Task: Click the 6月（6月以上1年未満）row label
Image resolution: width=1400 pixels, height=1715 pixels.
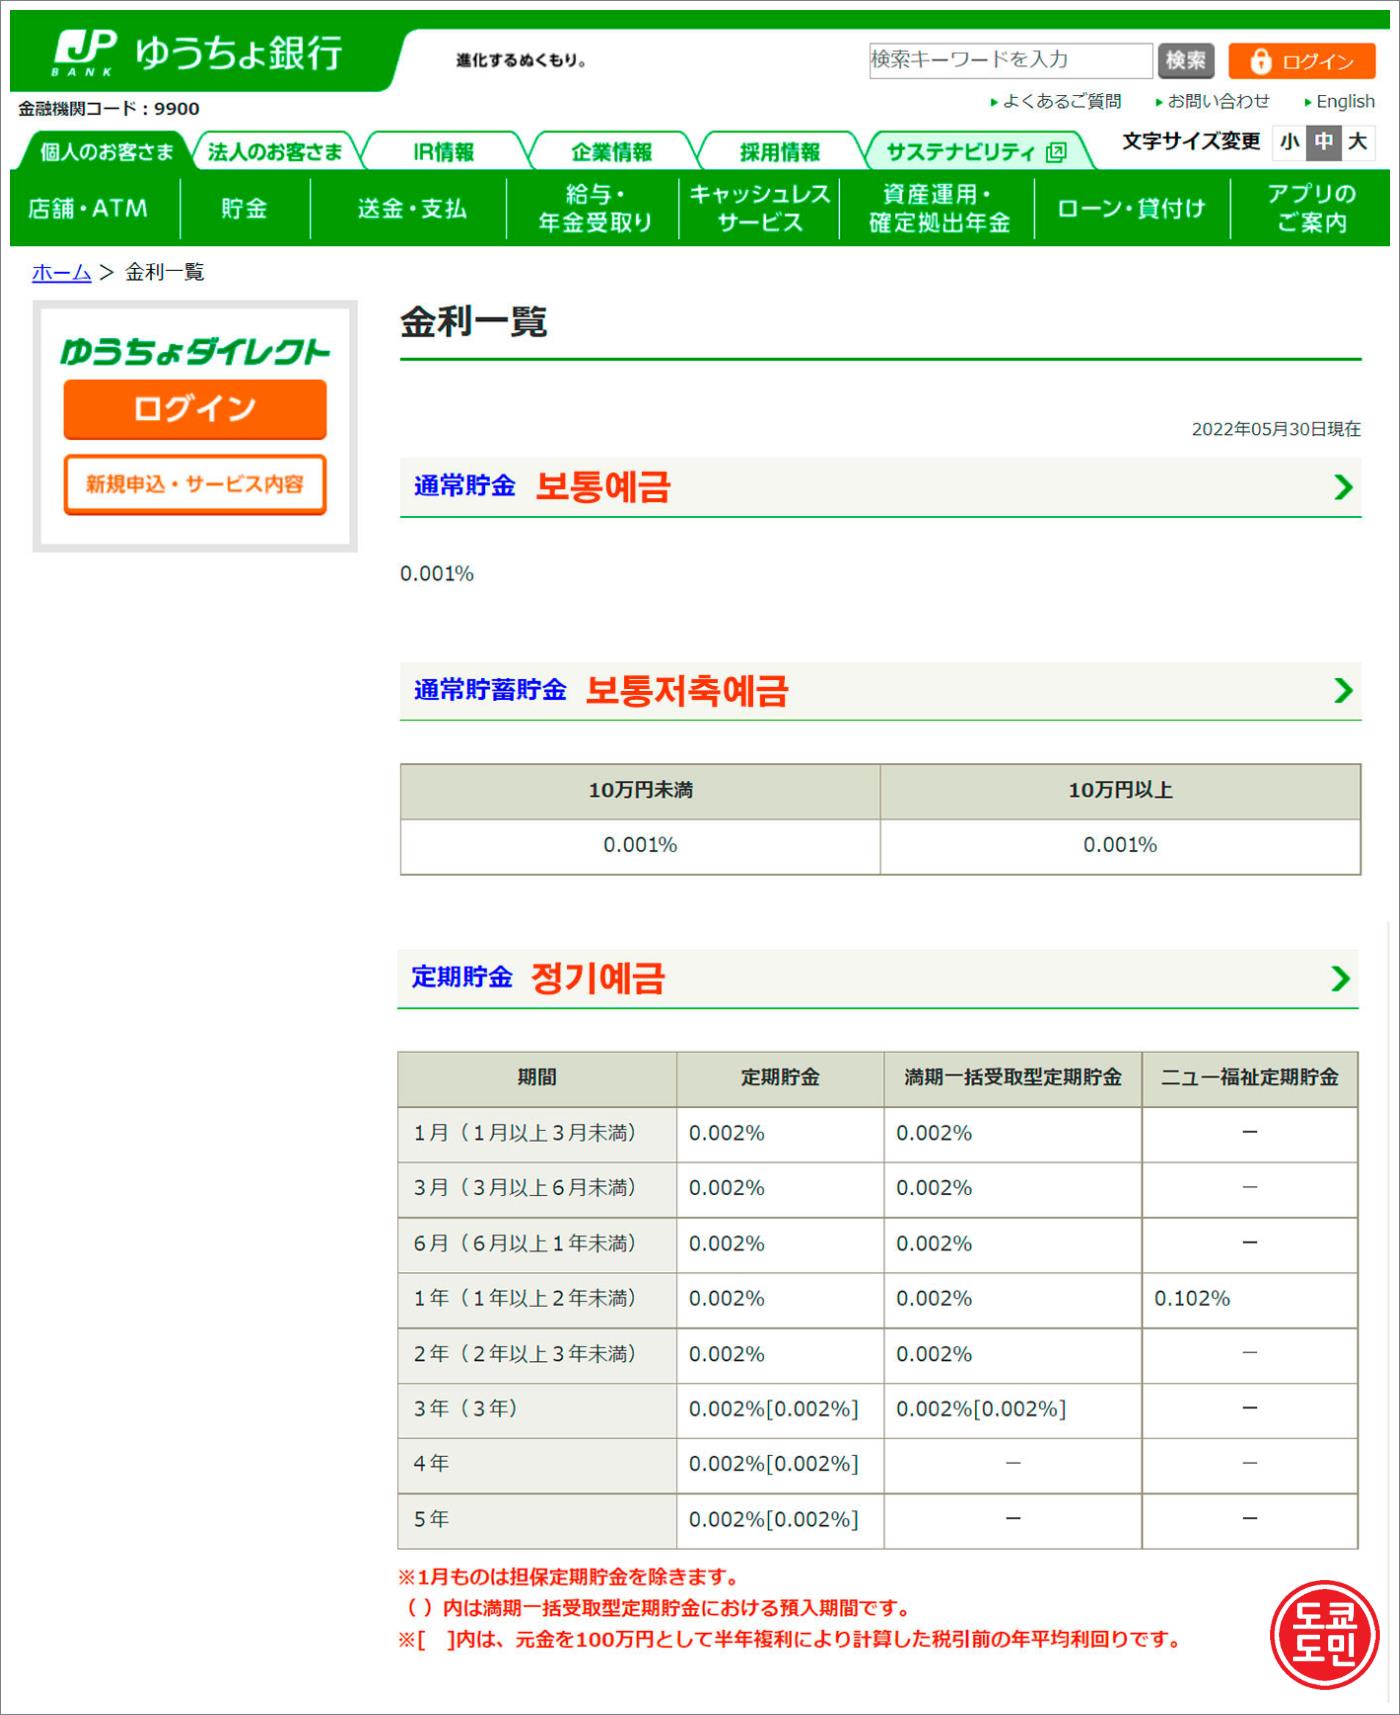Action: pos(537,1243)
